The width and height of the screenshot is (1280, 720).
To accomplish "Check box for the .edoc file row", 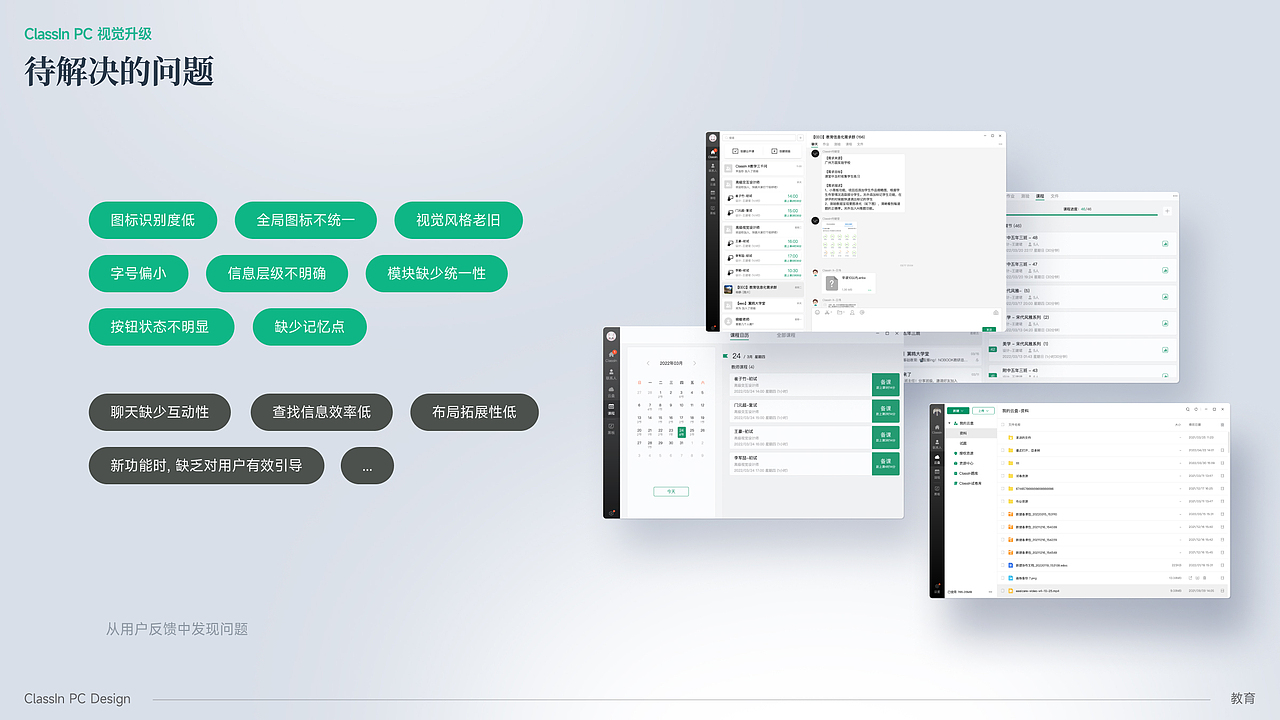I will tap(1003, 565).
